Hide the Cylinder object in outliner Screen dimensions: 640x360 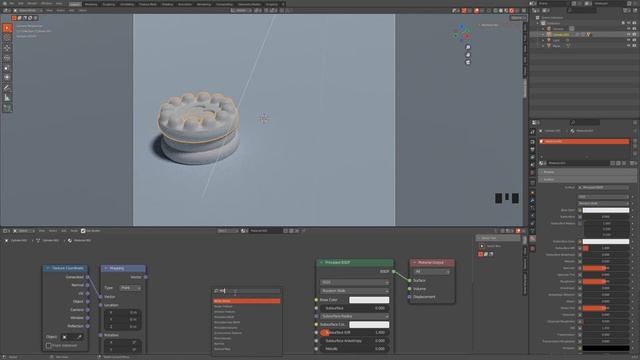click(x=629, y=35)
